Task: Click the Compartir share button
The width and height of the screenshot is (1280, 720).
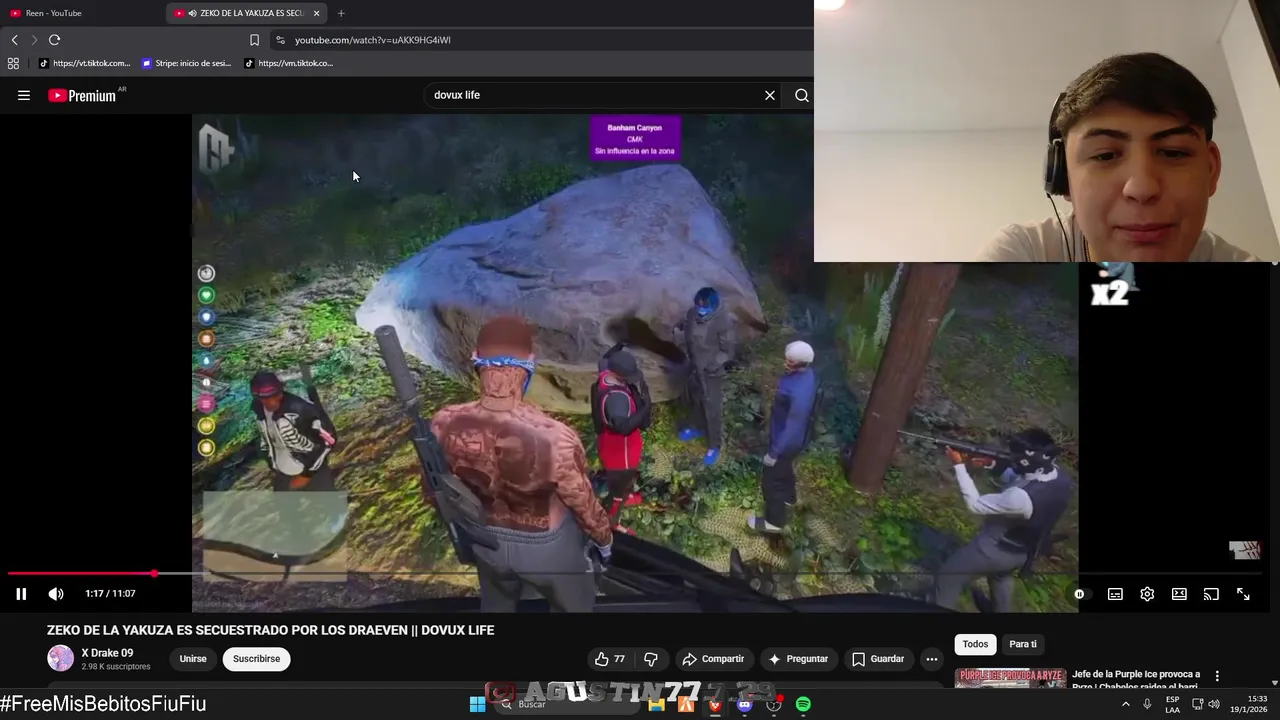Action: (713, 659)
